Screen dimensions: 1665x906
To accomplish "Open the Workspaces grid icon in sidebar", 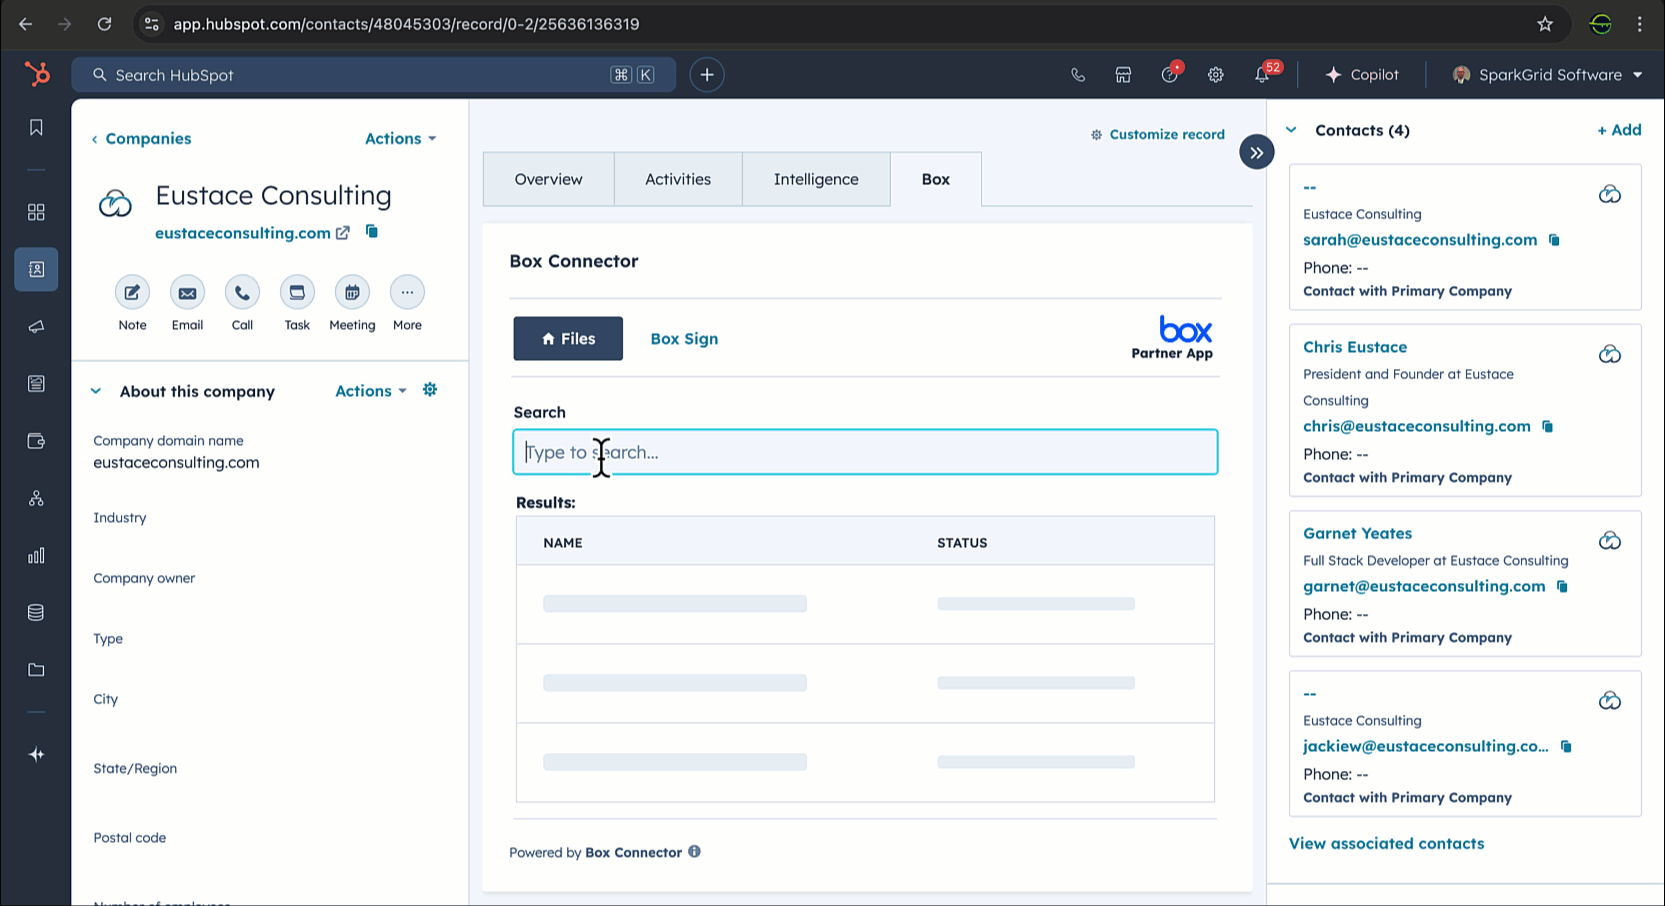I will point(36,212).
